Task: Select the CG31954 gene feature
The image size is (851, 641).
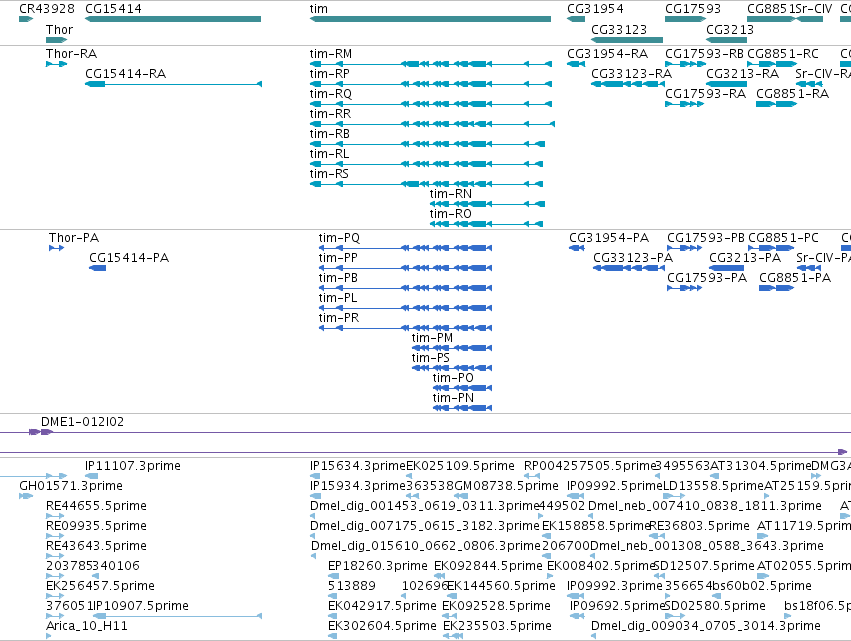Action: pos(576,19)
